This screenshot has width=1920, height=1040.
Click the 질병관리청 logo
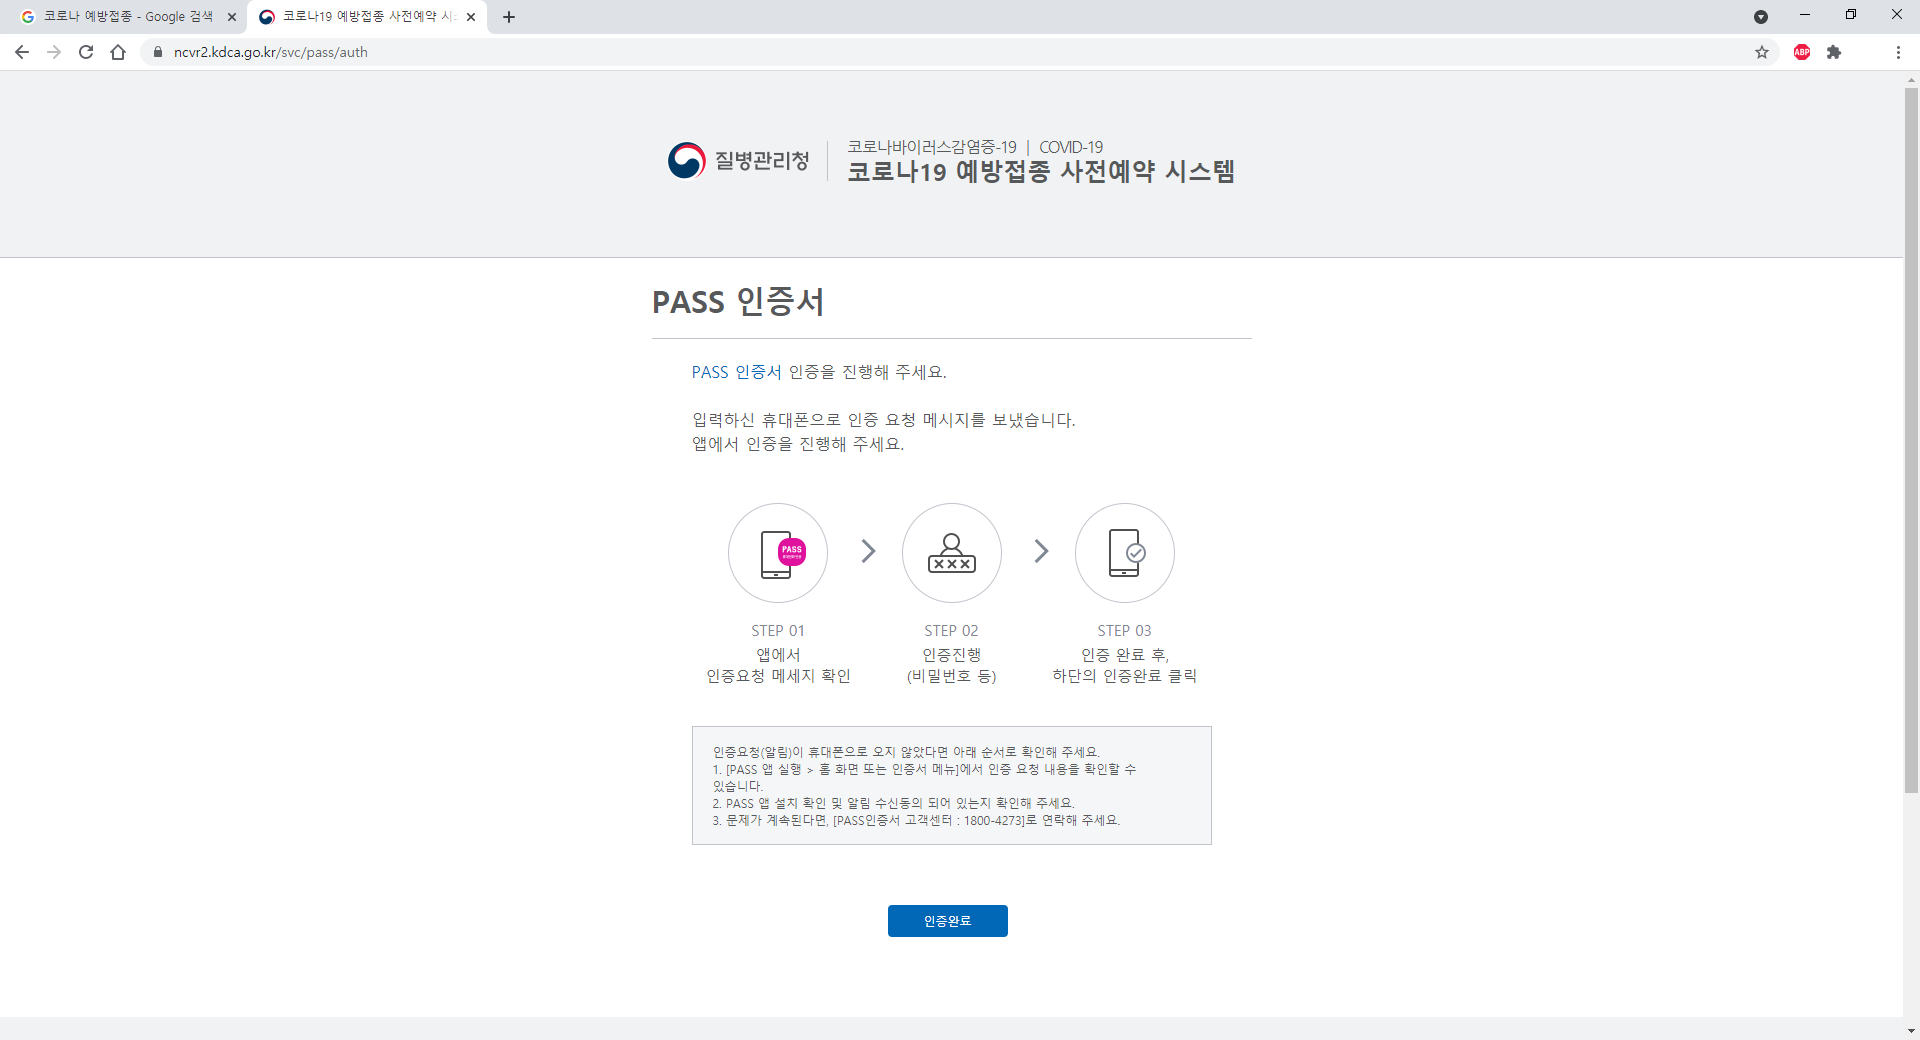coord(739,160)
